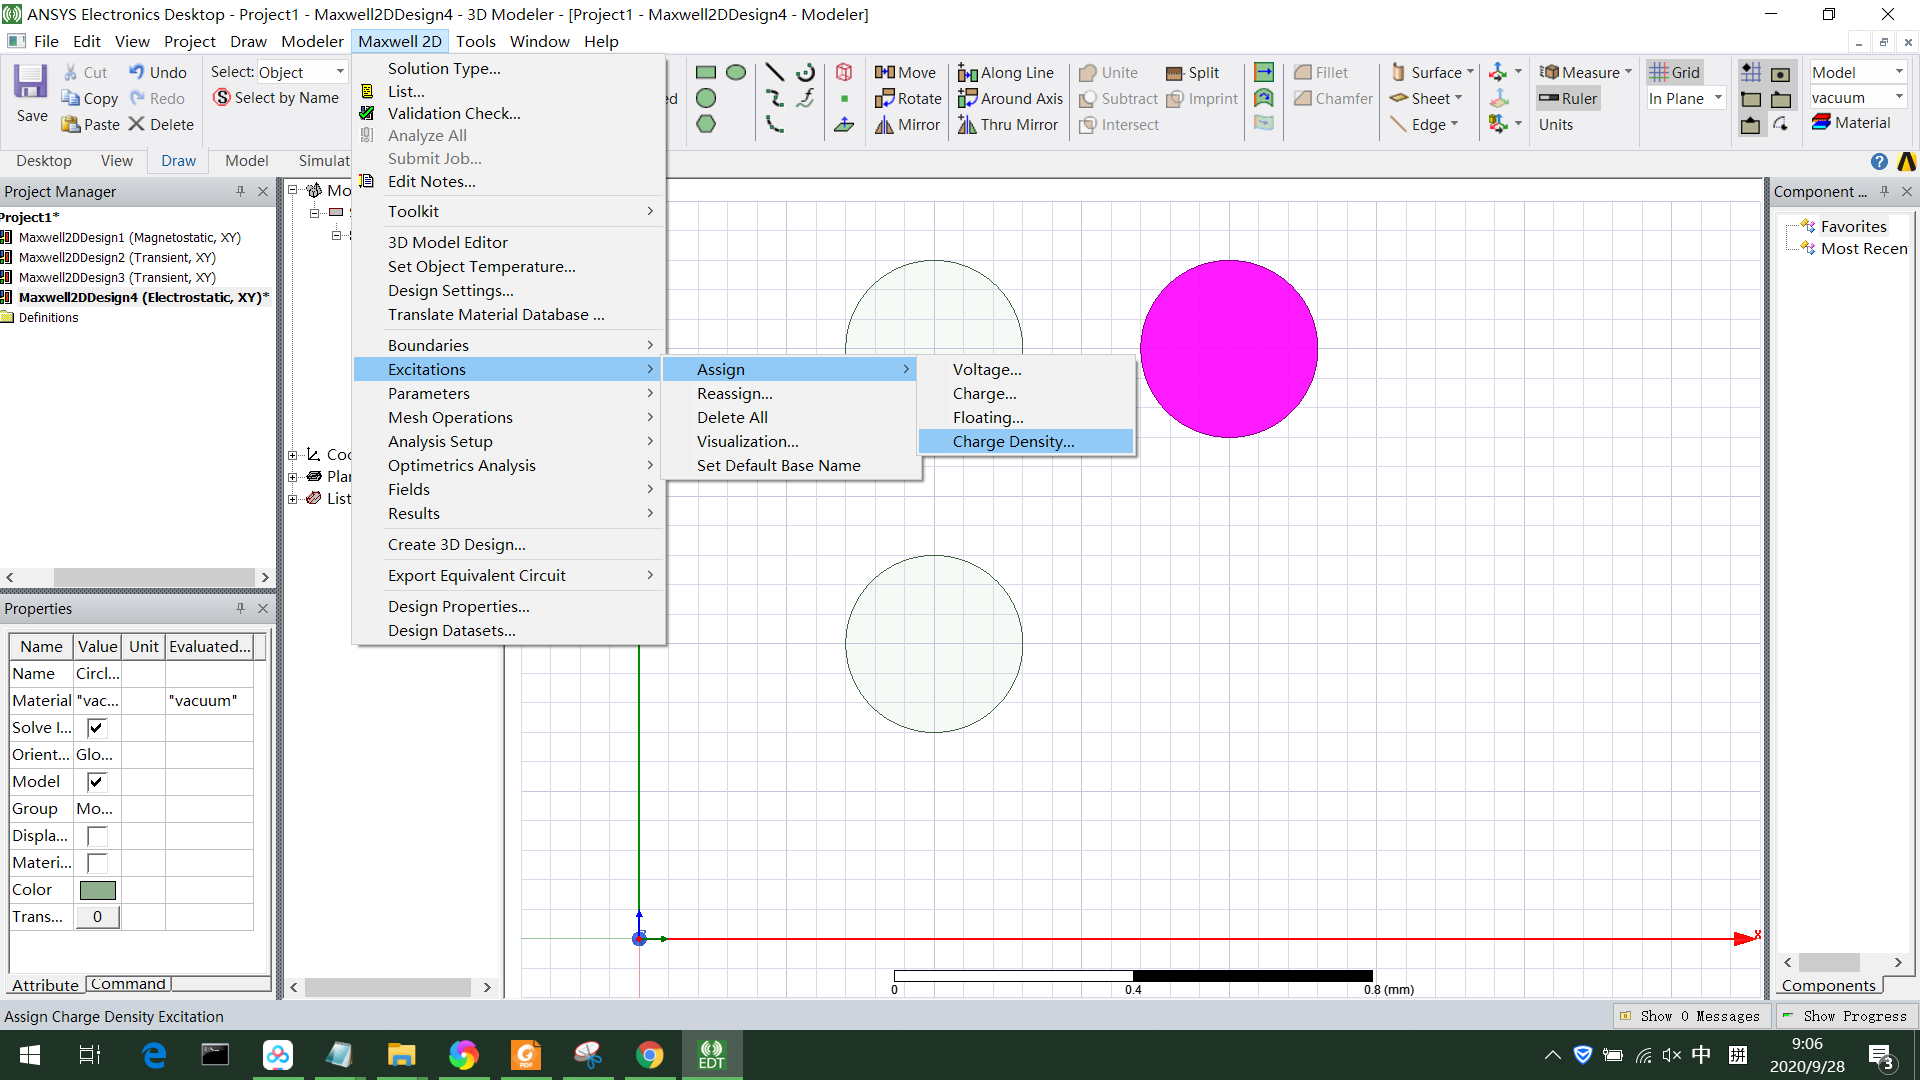The width and height of the screenshot is (1920, 1080).
Task: Click the Units button
Action: point(1556,124)
